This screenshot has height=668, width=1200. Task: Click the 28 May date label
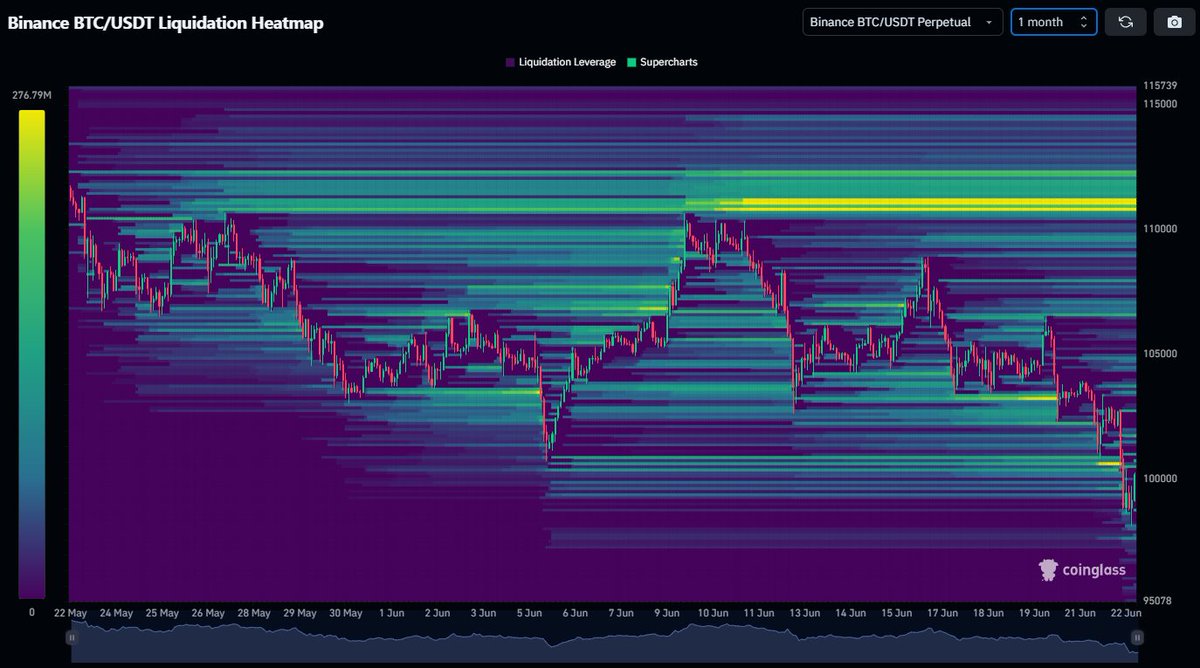point(254,613)
